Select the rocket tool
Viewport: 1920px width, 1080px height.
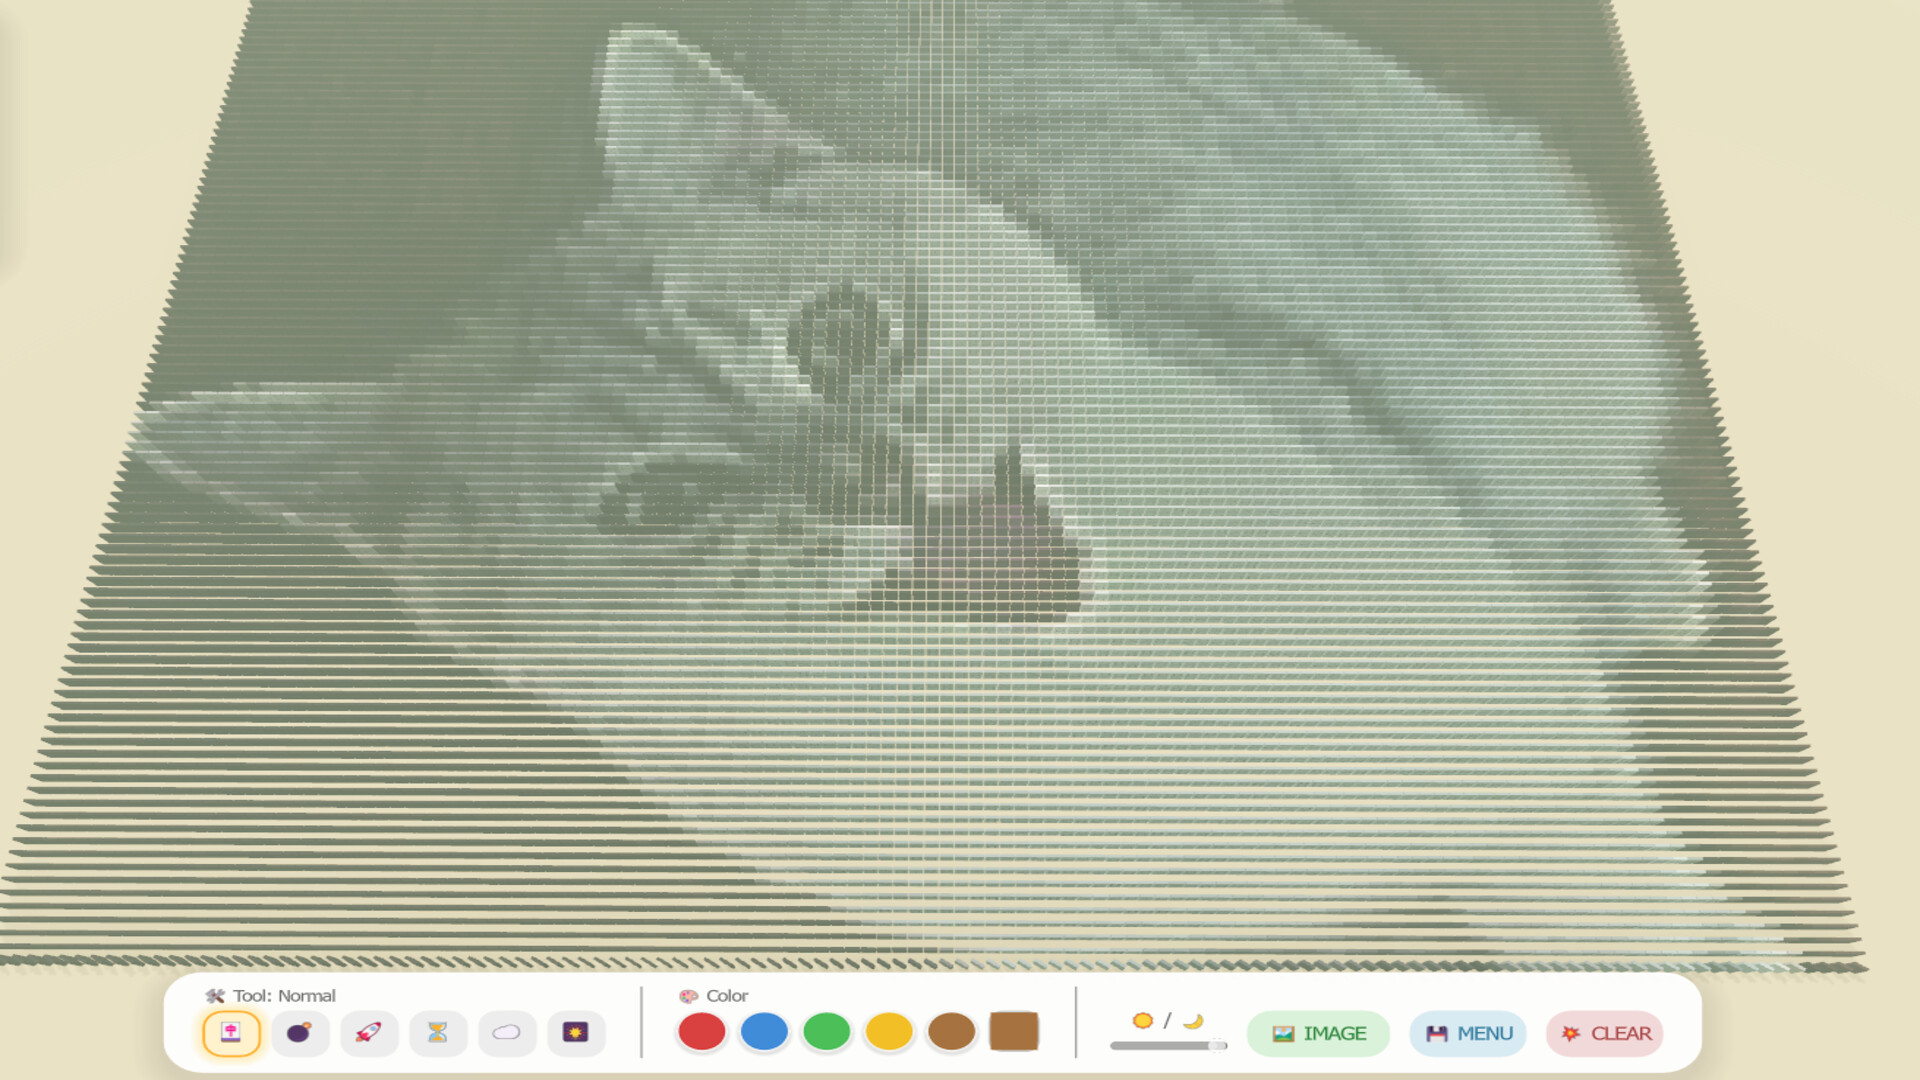[x=369, y=1033]
